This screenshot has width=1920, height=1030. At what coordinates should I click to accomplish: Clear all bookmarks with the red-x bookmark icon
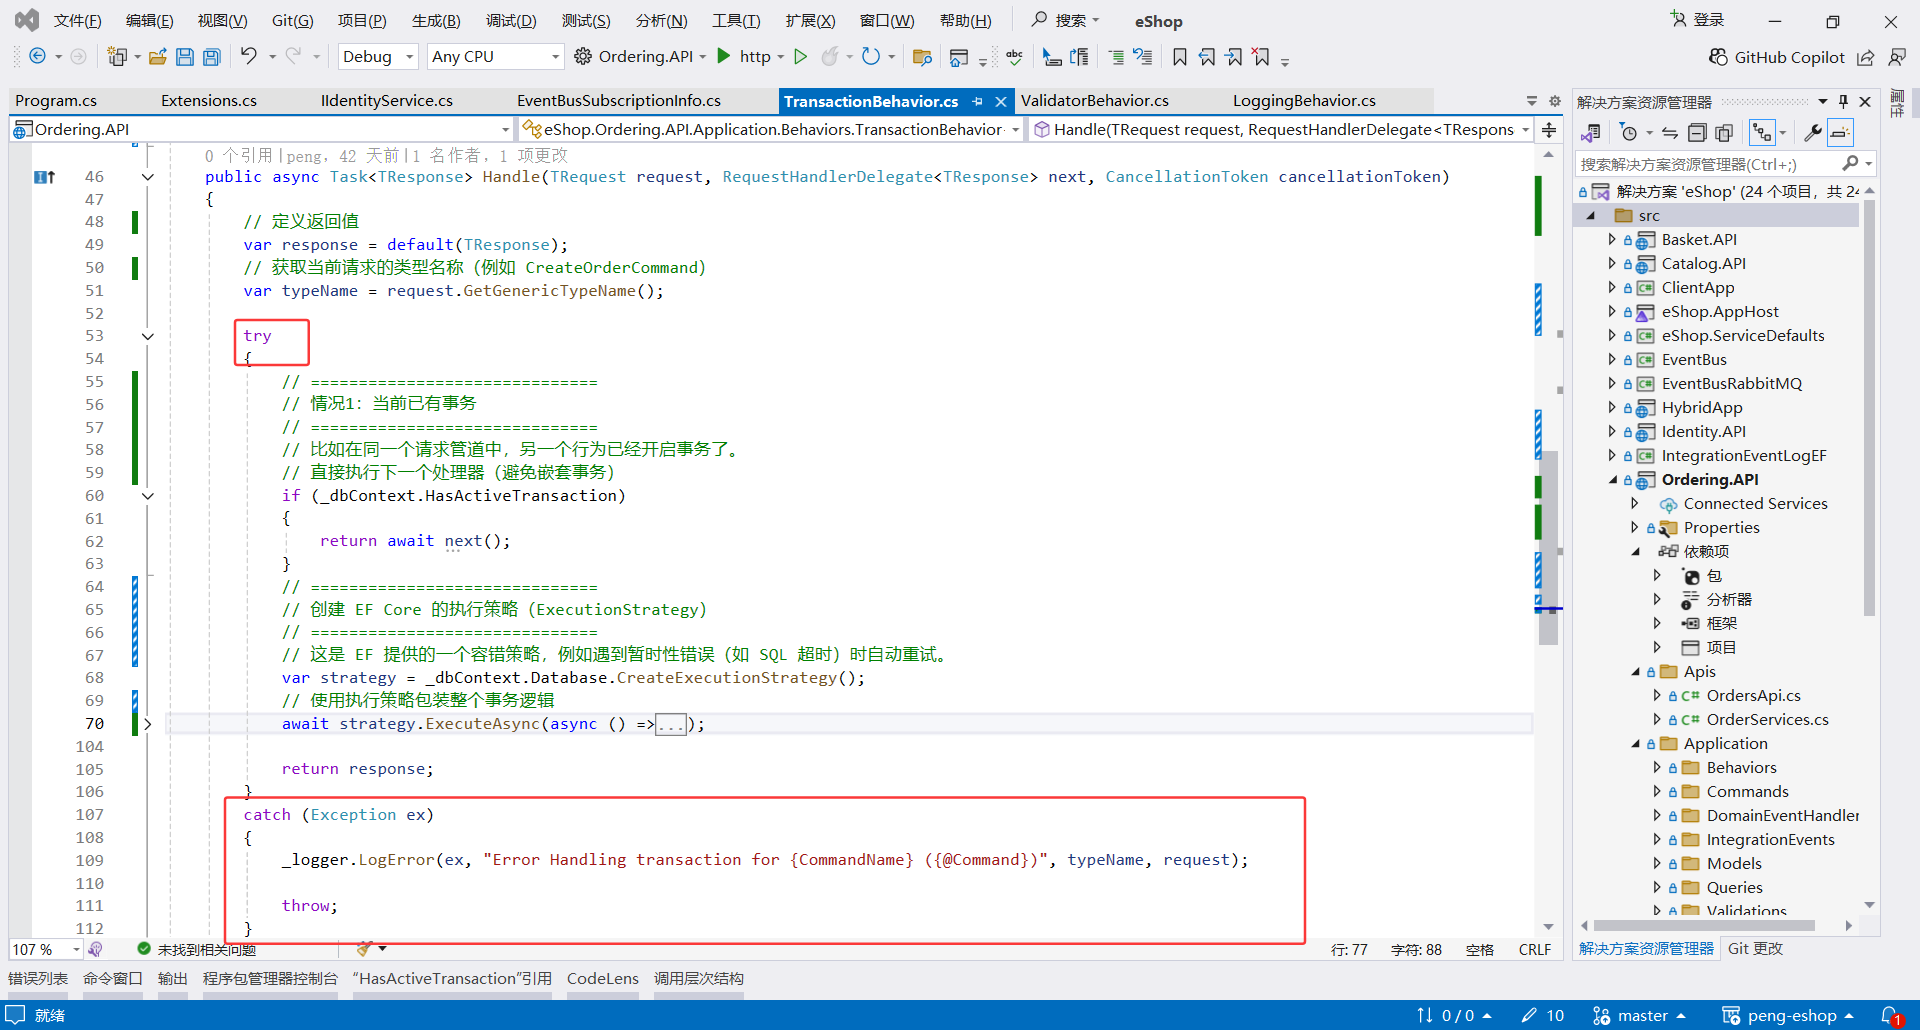point(1261,57)
